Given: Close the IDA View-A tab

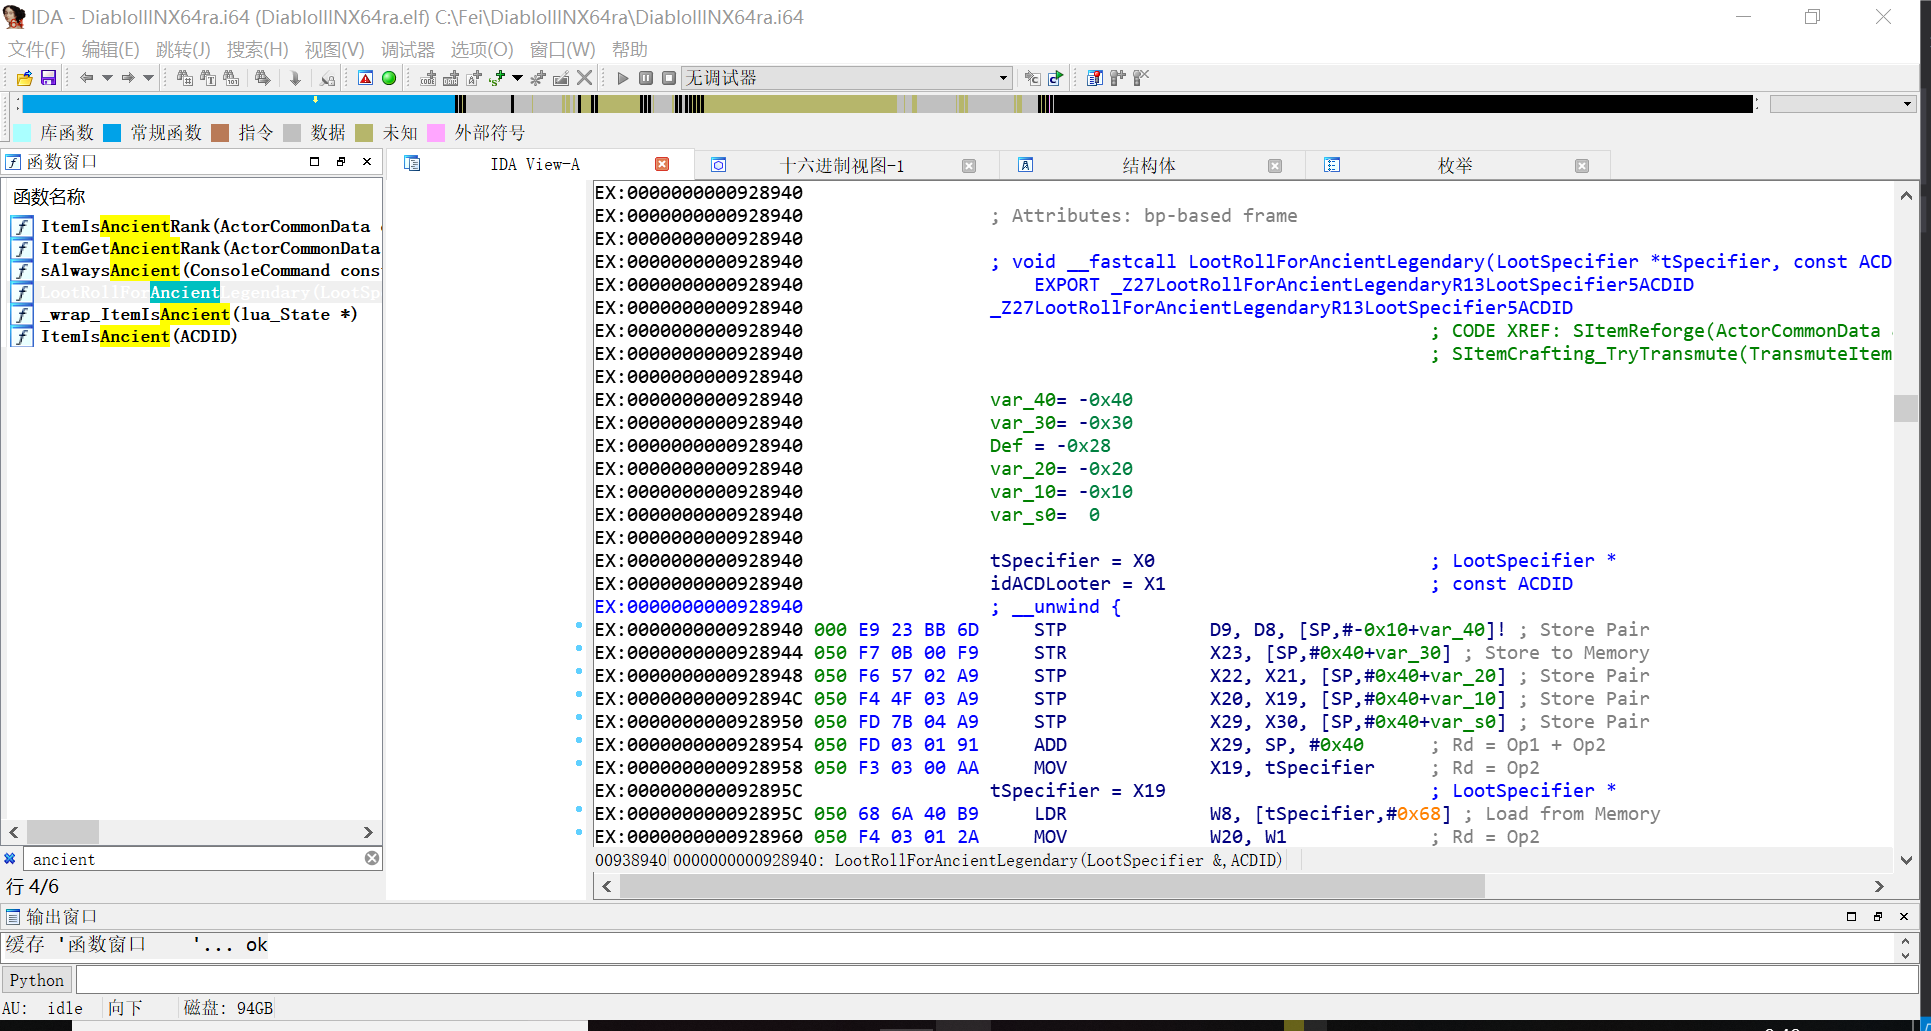Looking at the screenshot, I should tap(662, 165).
